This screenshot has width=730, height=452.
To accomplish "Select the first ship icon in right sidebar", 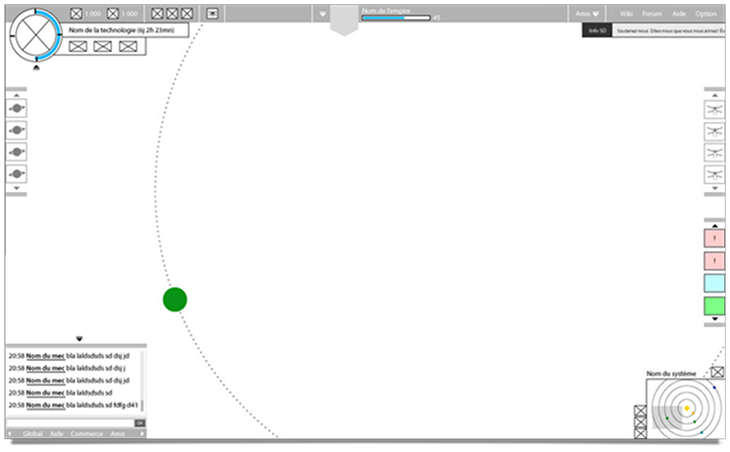I will pyautogui.click(x=714, y=110).
